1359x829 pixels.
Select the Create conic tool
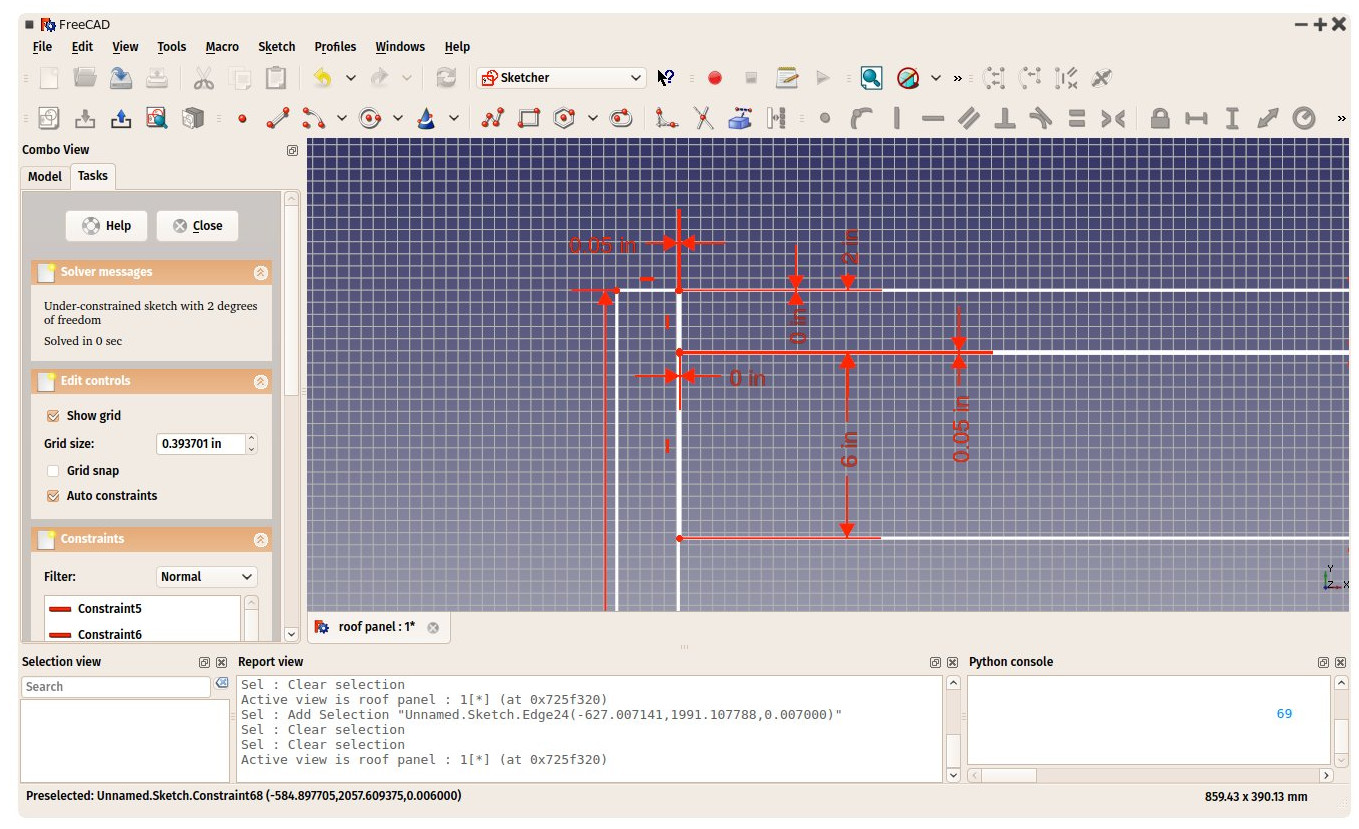[x=427, y=118]
